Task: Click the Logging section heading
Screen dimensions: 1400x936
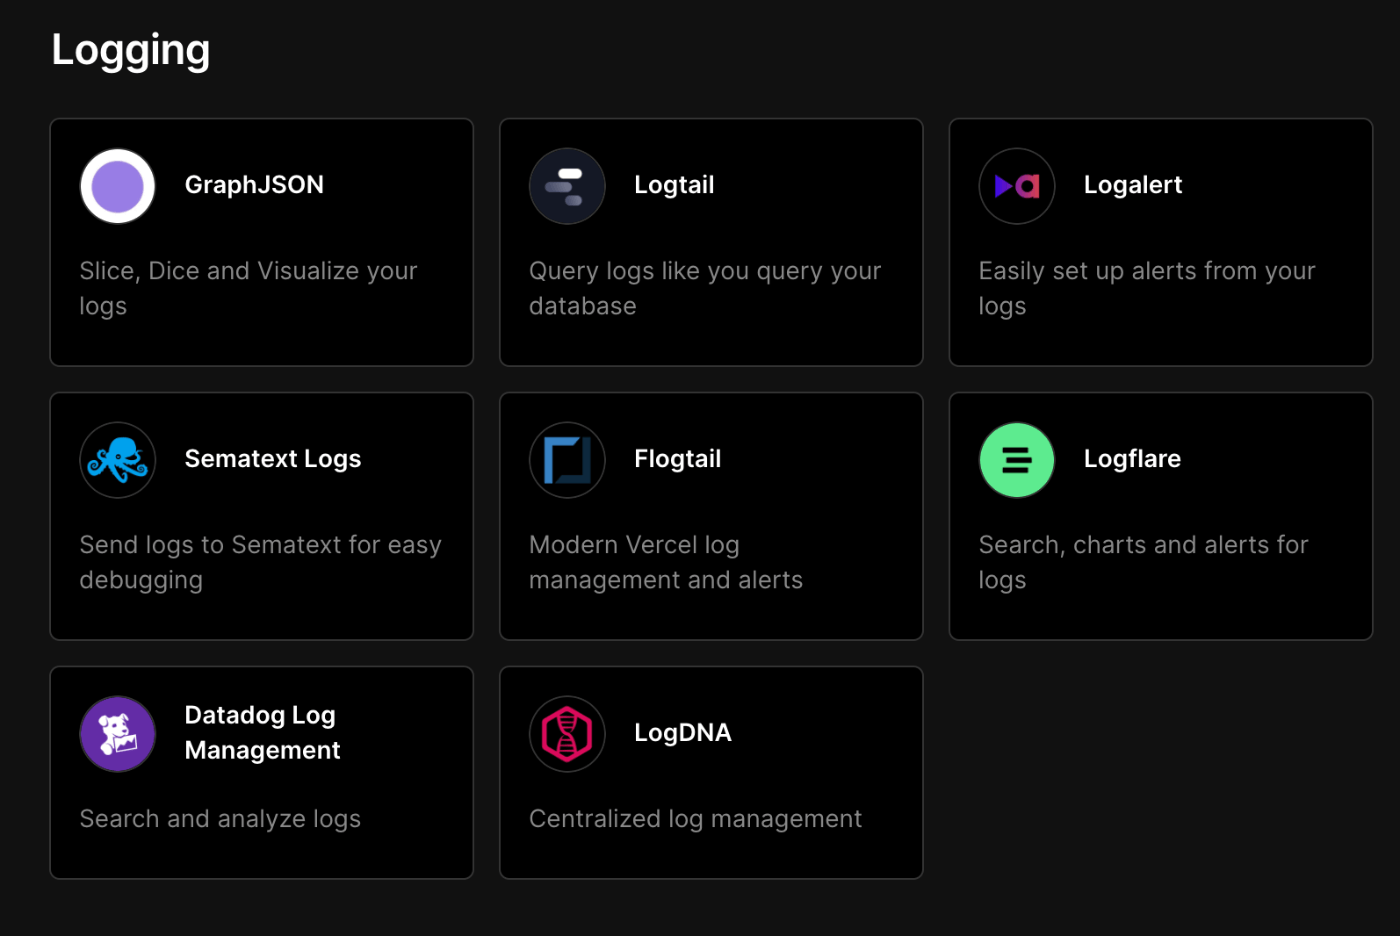Action: 131,51
